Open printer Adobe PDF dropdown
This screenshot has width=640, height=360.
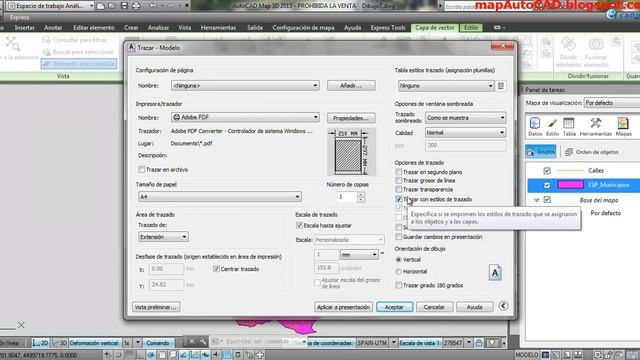245,117
